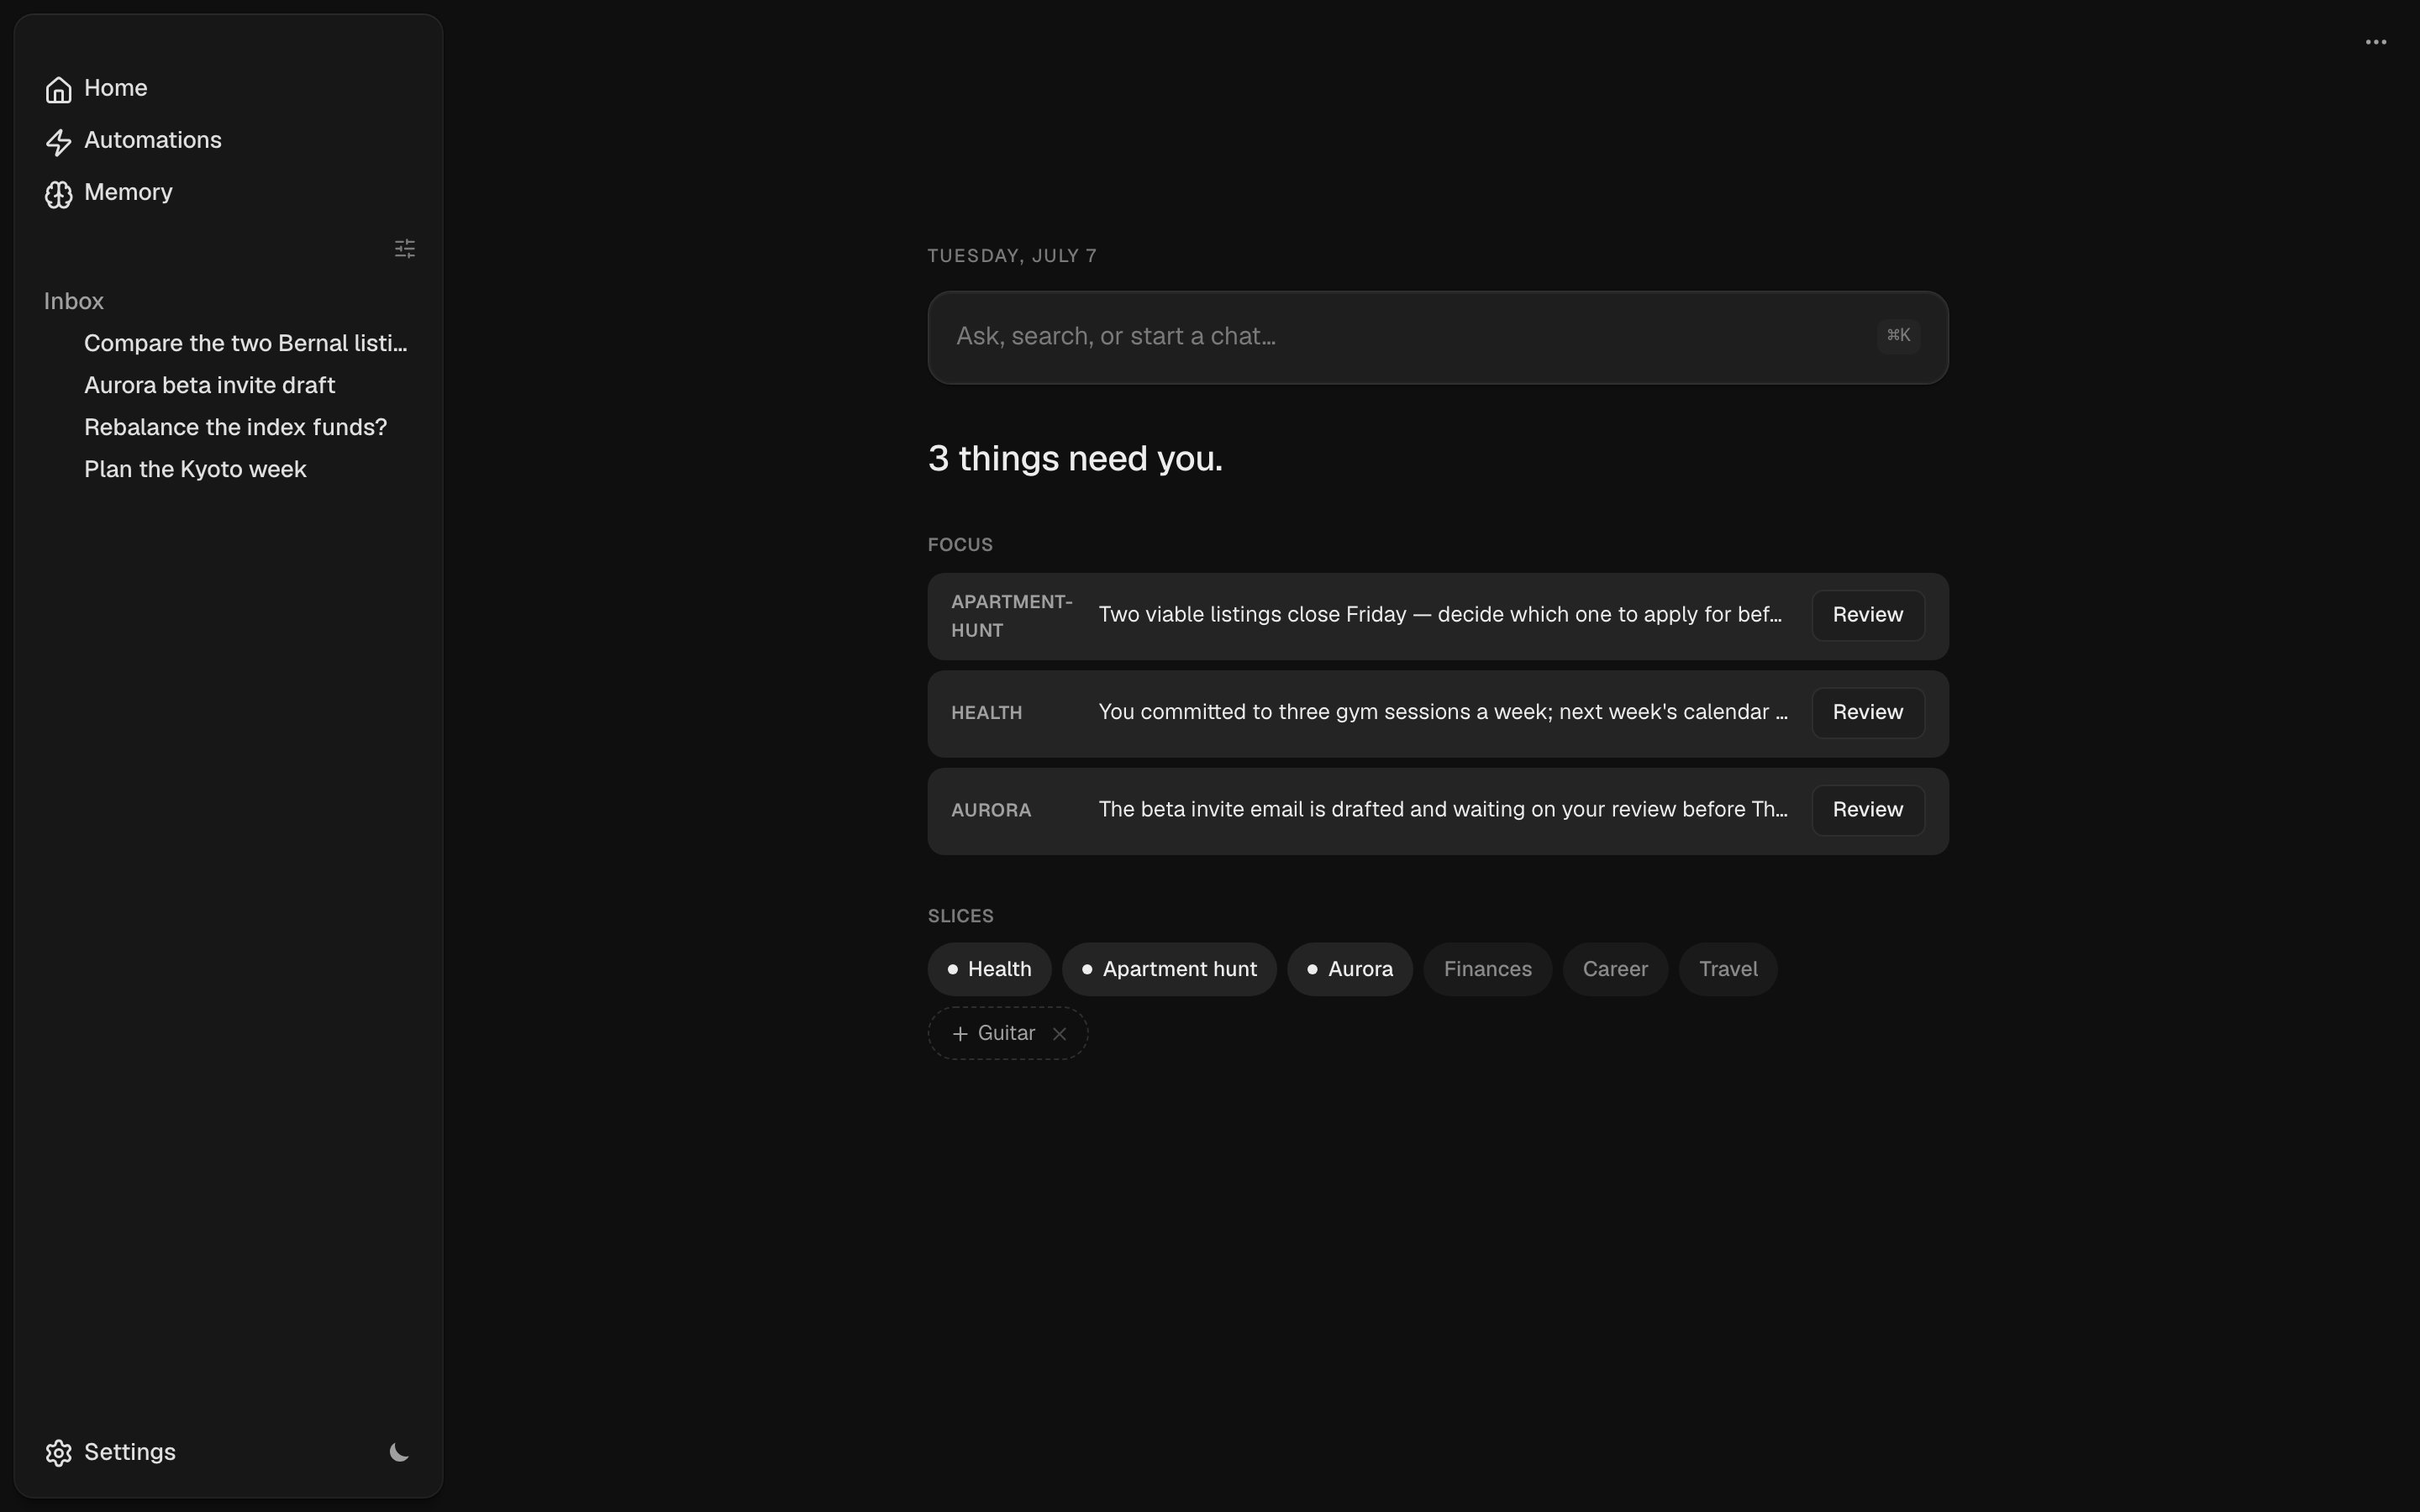The image size is (2420, 1512).
Task: Click the Settings gear icon
Action: 58,1453
